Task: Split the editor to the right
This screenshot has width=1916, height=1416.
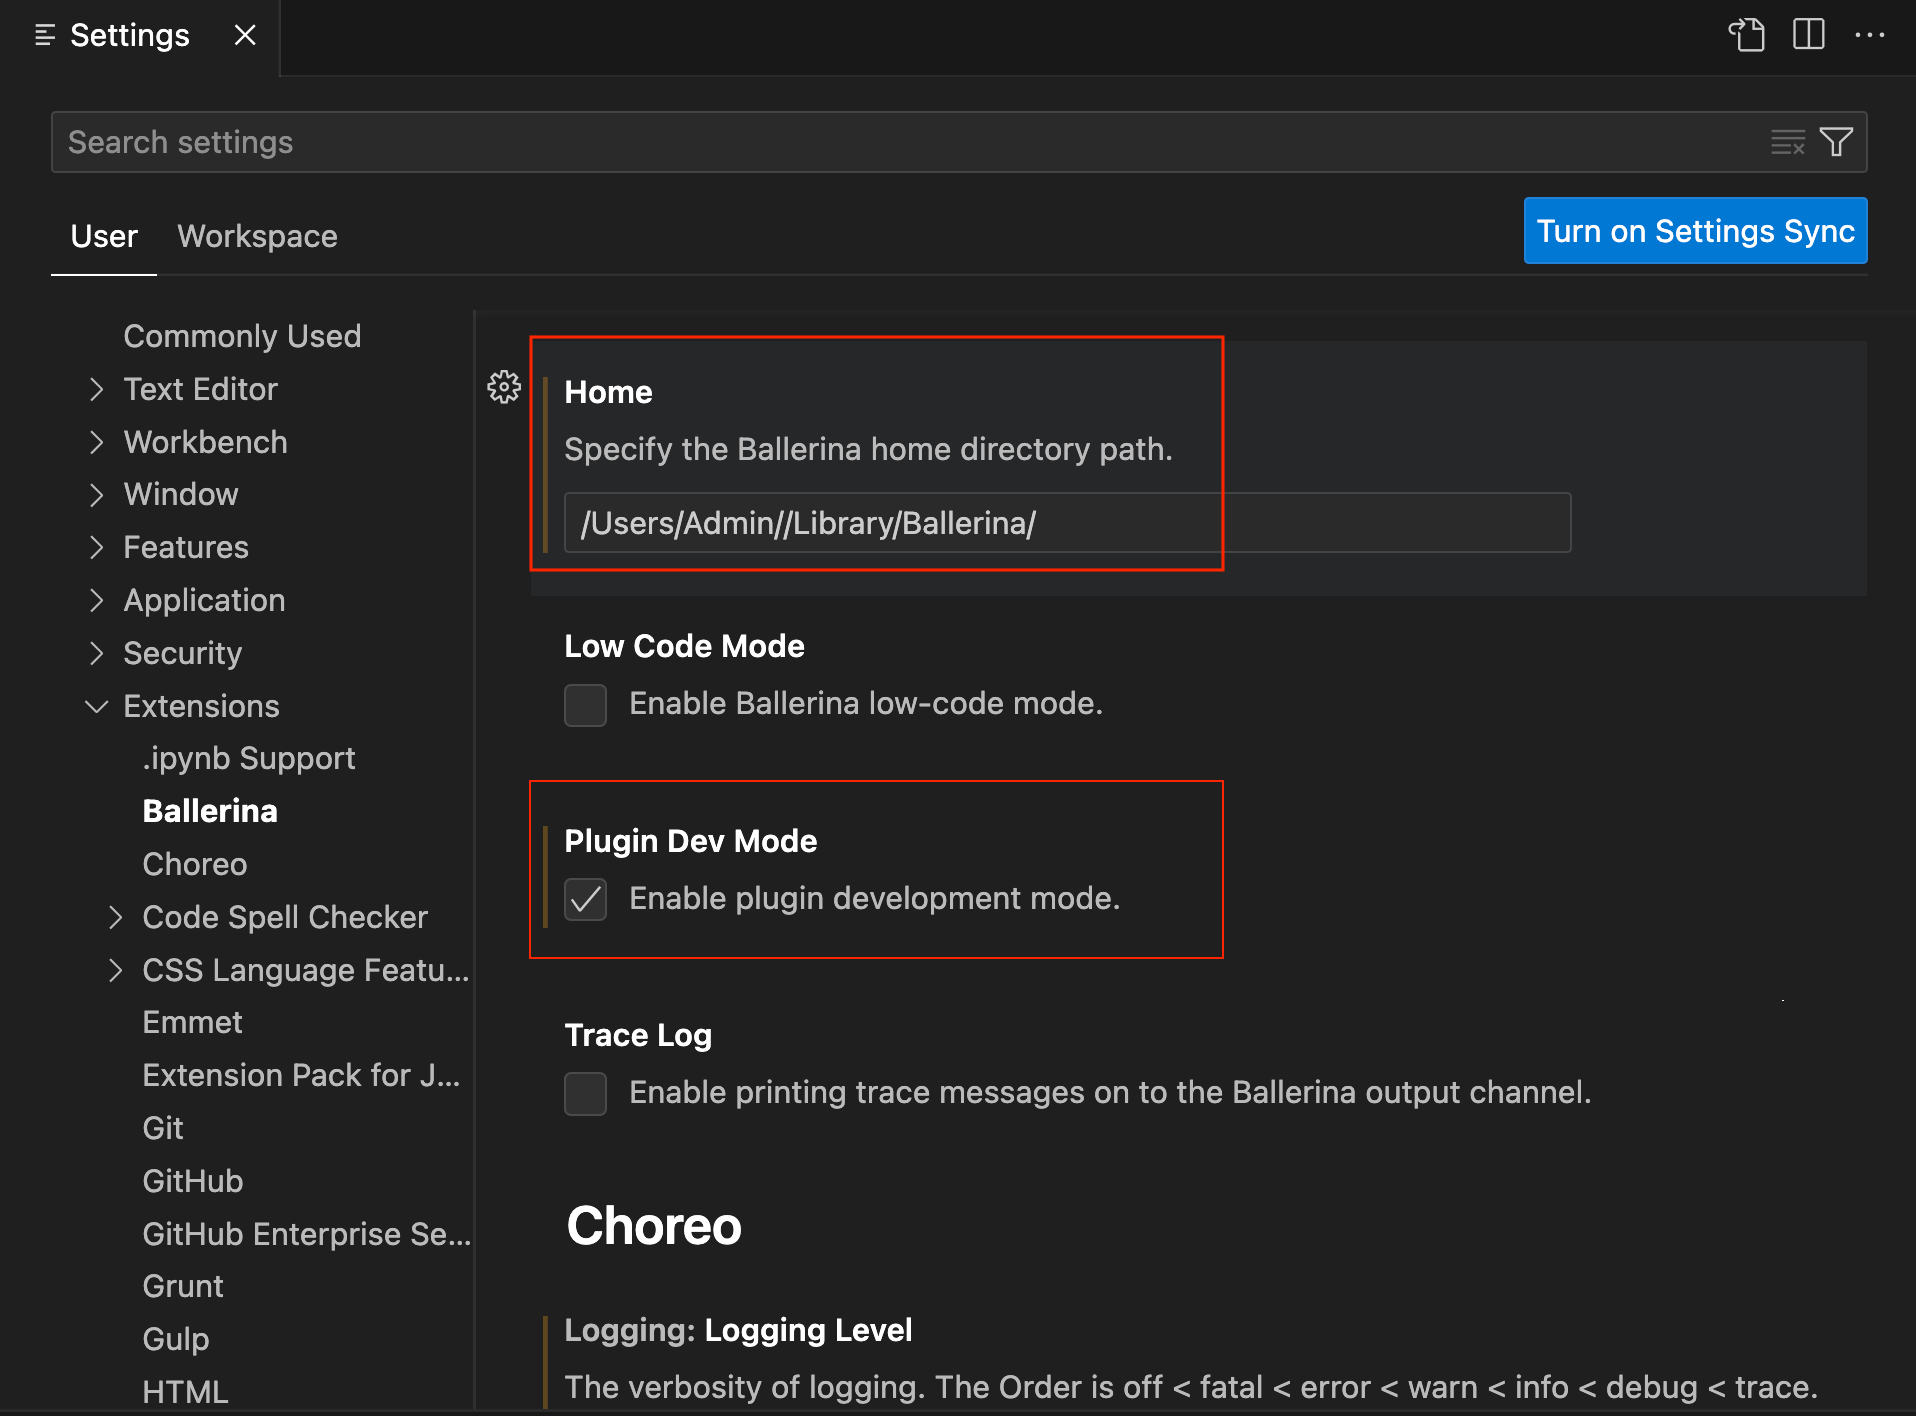Action: [1808, 35]
